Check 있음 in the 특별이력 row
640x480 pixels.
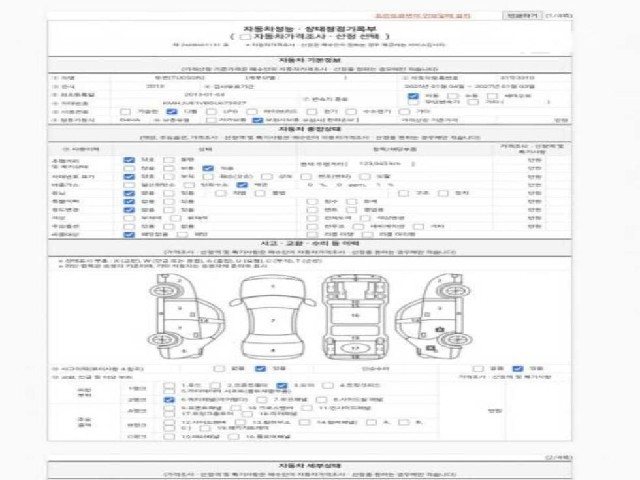pos(169,202)
